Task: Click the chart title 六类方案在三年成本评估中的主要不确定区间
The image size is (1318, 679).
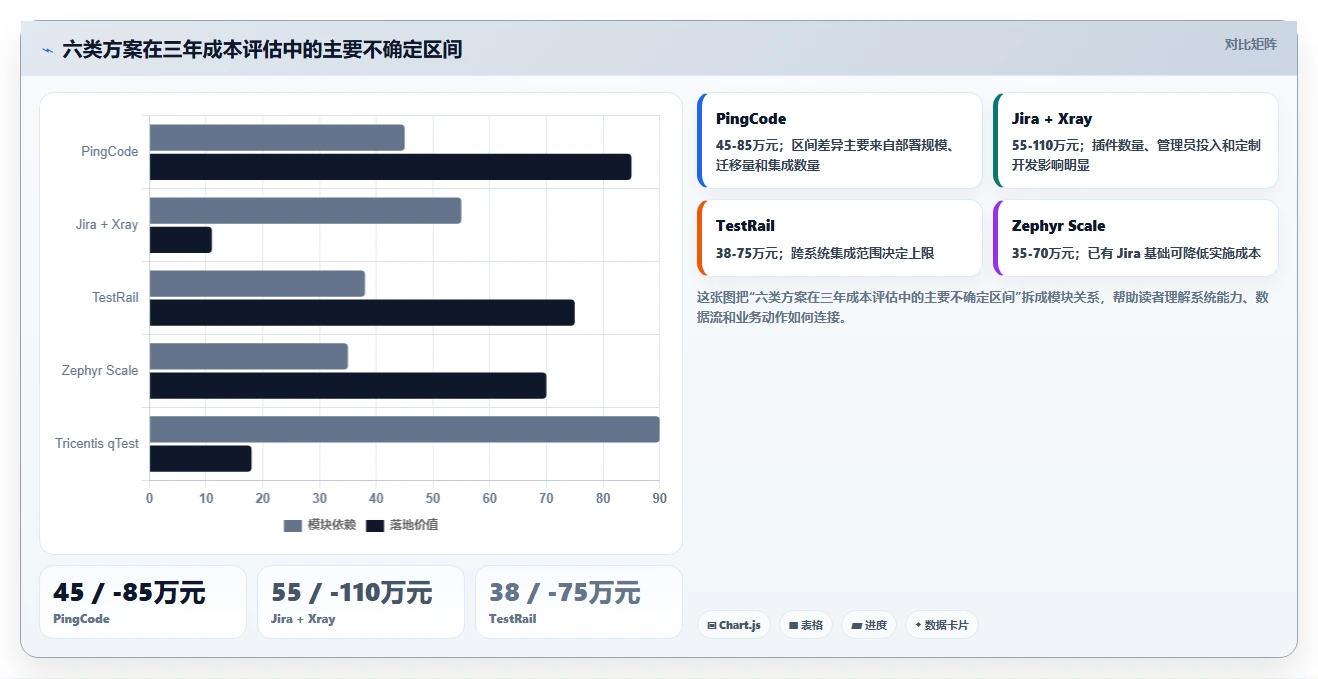Action: coord(262,49)
